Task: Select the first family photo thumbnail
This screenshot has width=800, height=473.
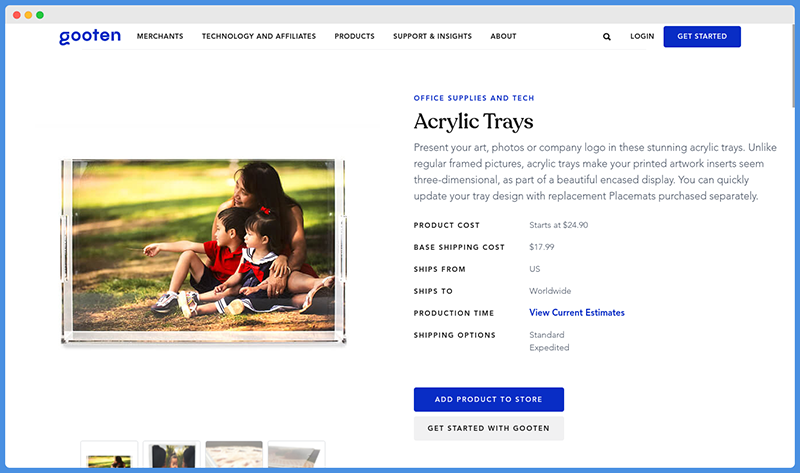Action: (109, 455)
